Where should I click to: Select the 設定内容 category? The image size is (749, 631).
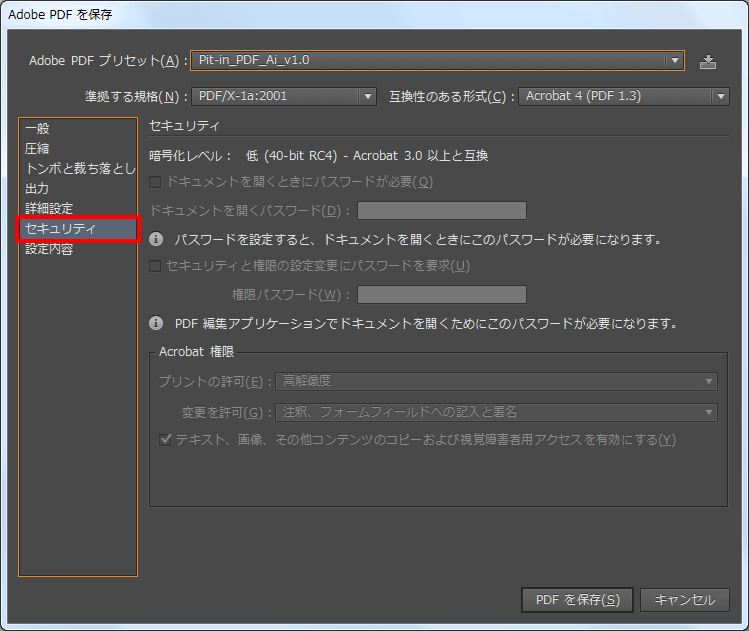(49, 250)
